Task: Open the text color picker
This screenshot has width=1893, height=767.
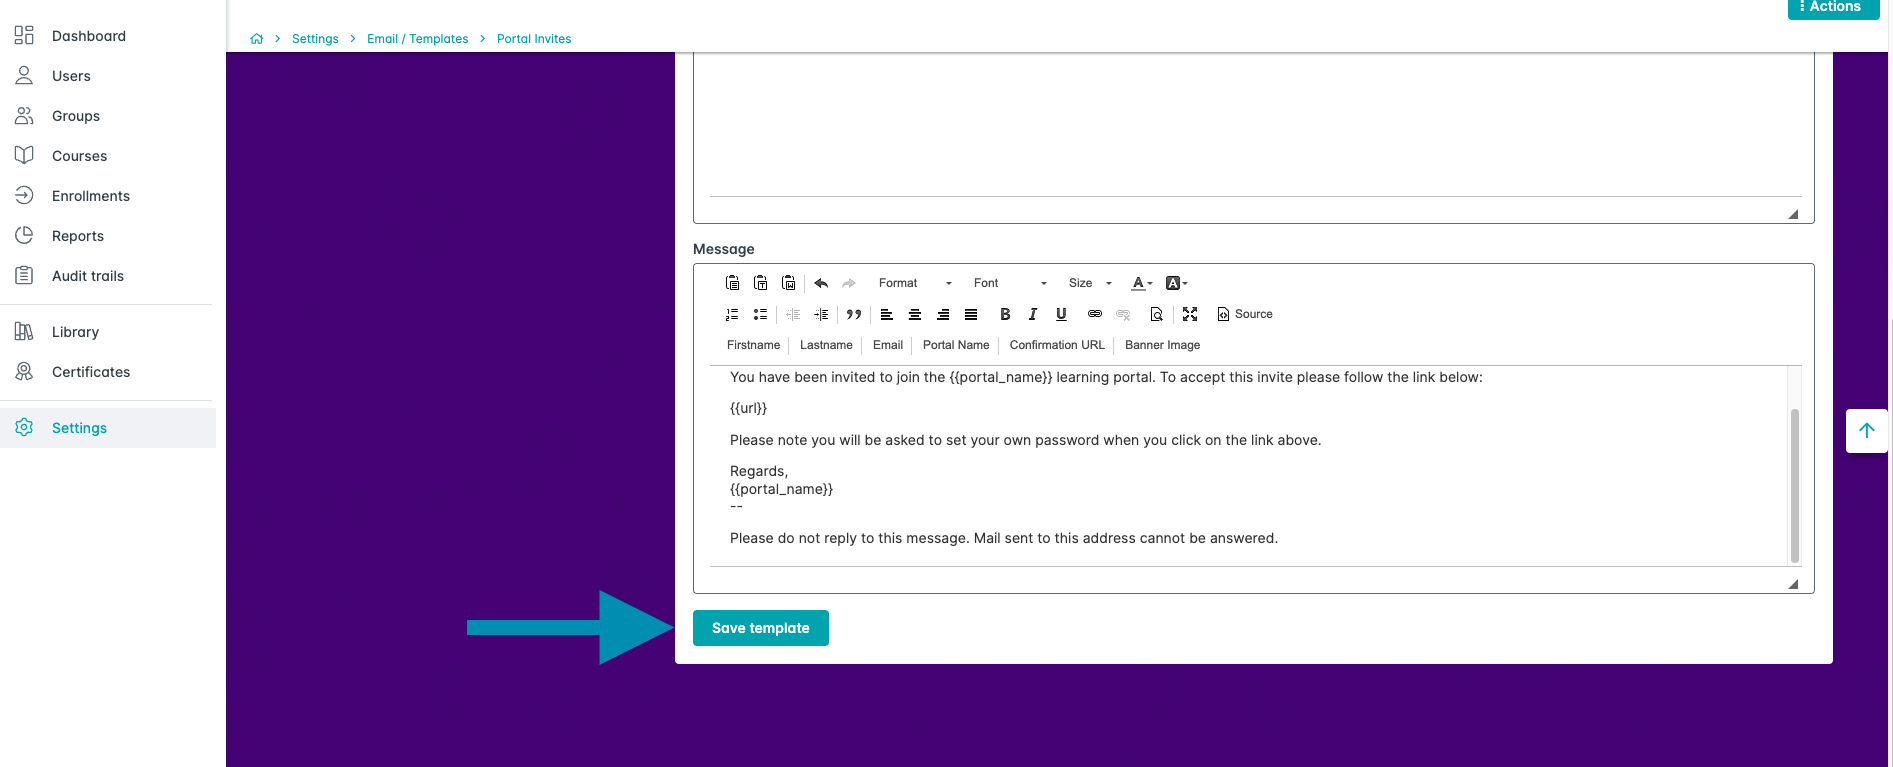Action: (x=1141, y=283)
